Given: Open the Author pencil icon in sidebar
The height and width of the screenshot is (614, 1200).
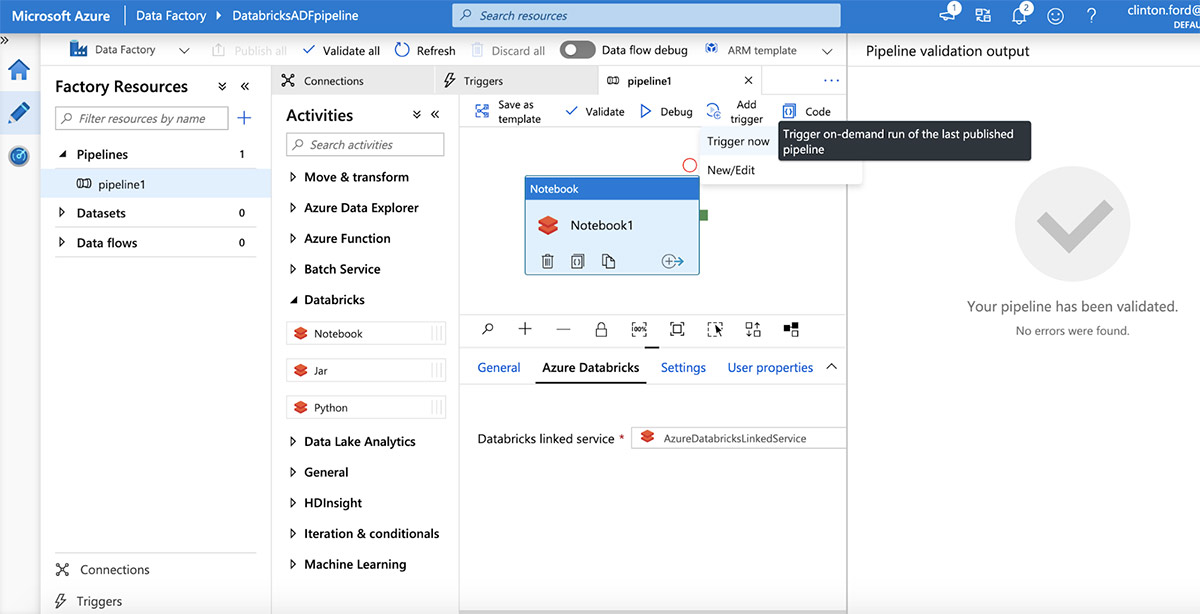Looking at the screenshot, I should [x=18, y=113].
